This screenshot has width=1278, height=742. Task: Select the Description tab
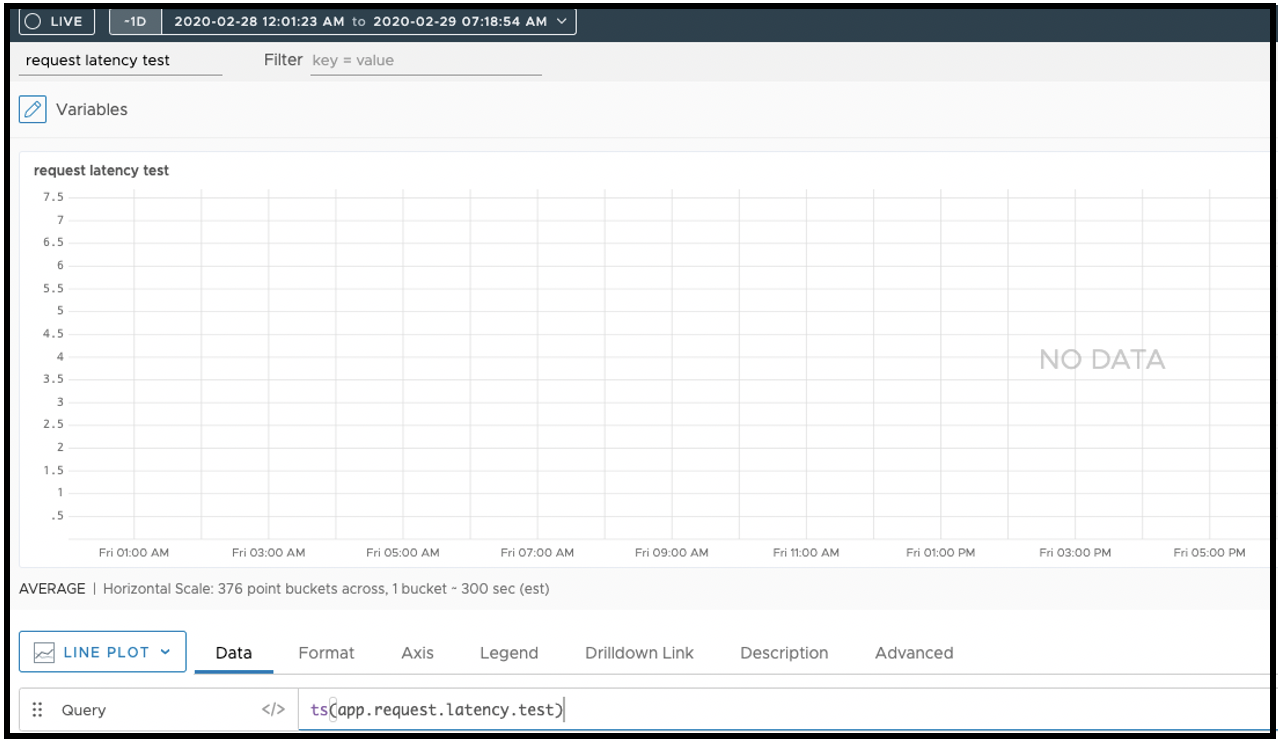[x=784, y=653]
